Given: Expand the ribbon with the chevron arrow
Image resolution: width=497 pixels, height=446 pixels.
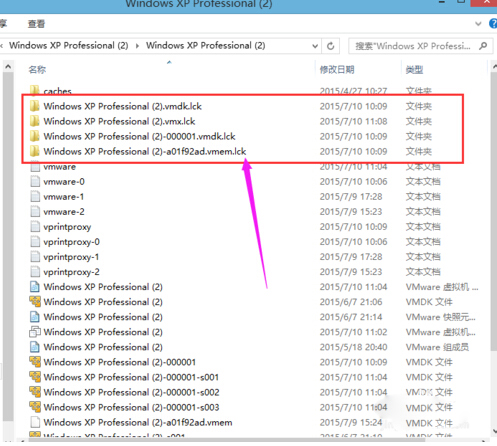Looking at the screenshot, I should pyautogui.click(x=478, y=24).
